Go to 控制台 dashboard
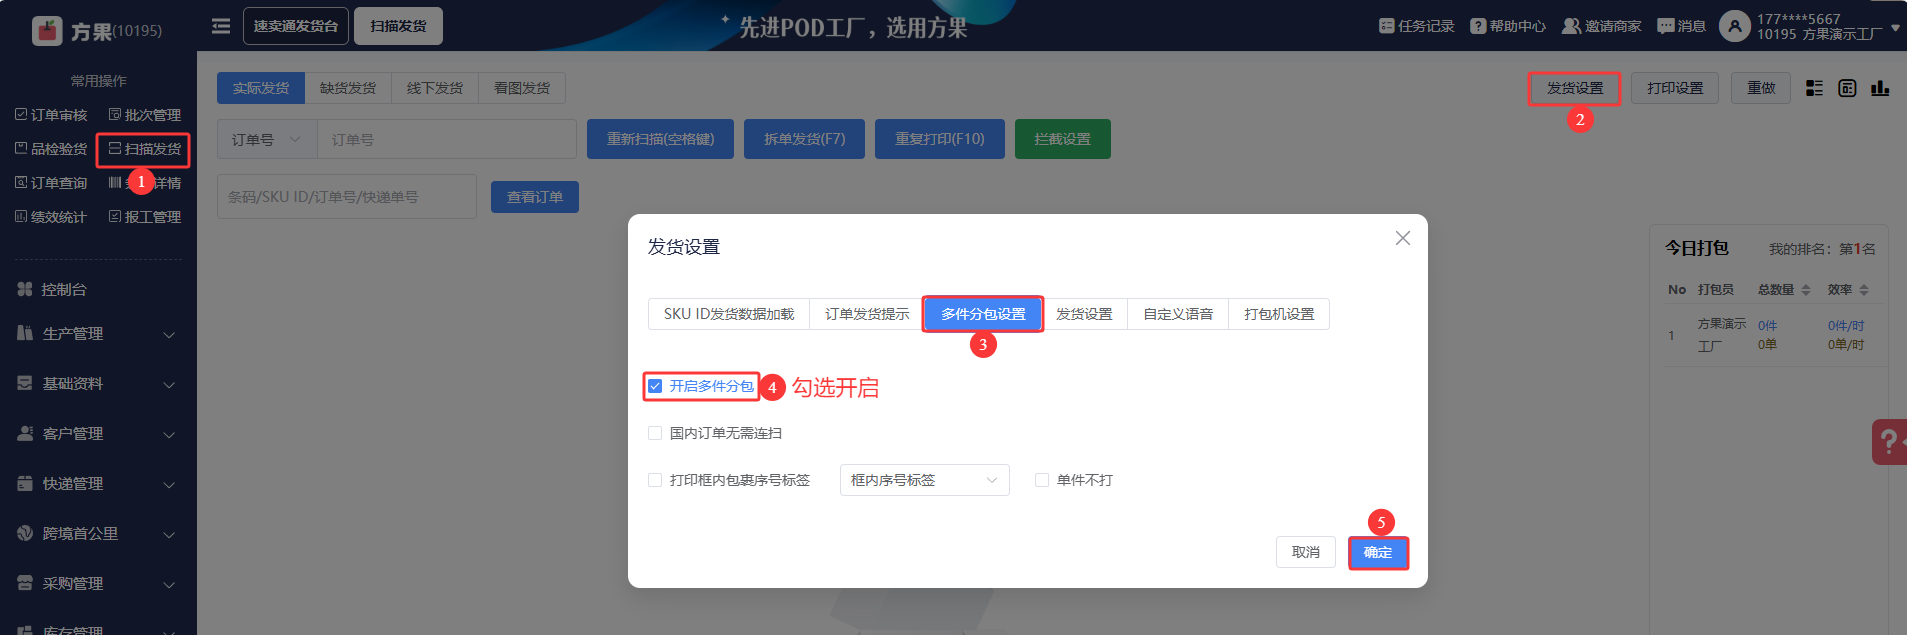The image size is (1907, 635). coord(52,289)
